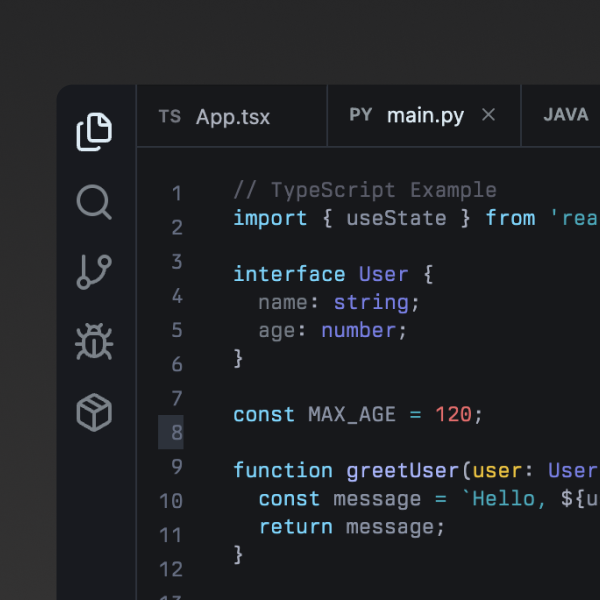600x600 pixels.
Task: Place cursor on the MAX_AGE constant
Action: click(x=351, y=414)
